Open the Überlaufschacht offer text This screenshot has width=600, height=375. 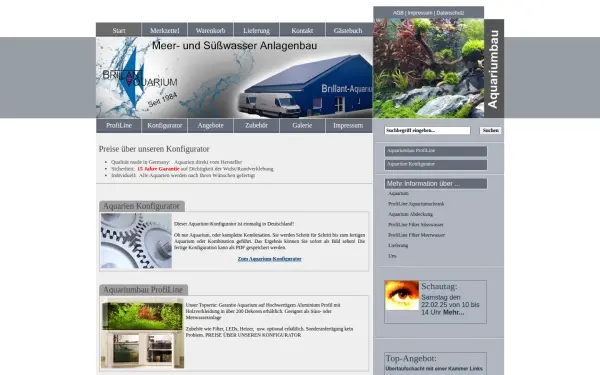434,368
